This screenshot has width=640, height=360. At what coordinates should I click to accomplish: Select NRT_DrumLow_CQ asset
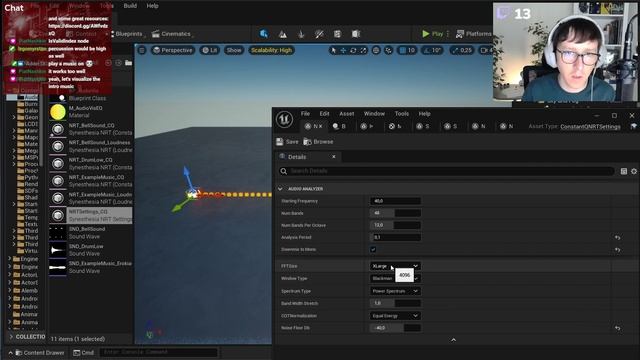(91, 164)
